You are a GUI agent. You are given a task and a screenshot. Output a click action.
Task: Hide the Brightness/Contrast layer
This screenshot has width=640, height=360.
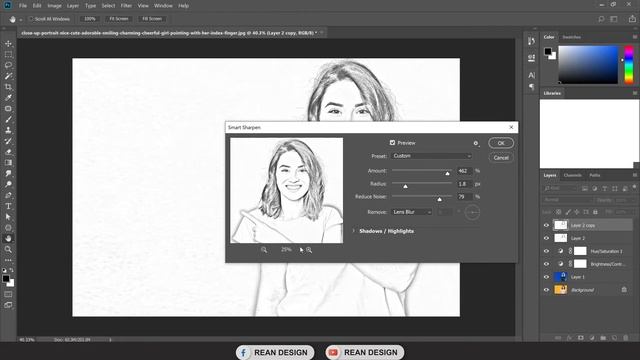pyautogui.click(x=547, y=264)
